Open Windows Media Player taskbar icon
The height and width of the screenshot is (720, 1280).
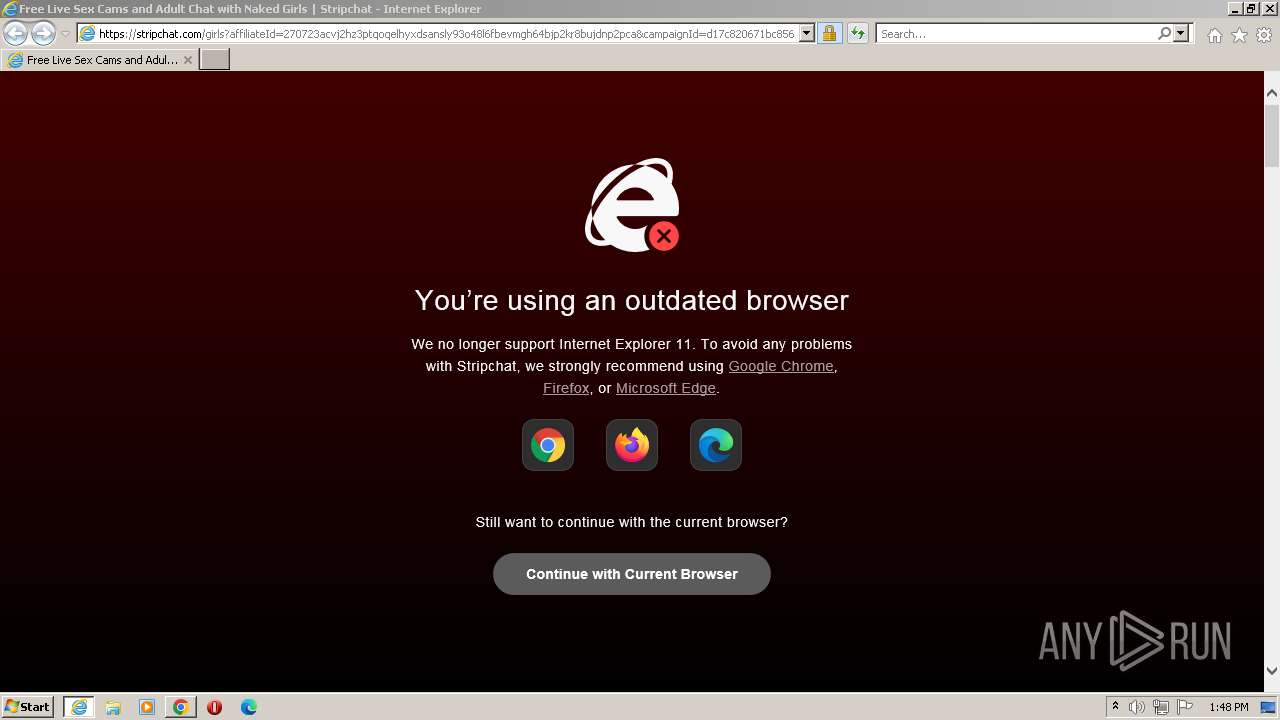click(x=147, y=707)
